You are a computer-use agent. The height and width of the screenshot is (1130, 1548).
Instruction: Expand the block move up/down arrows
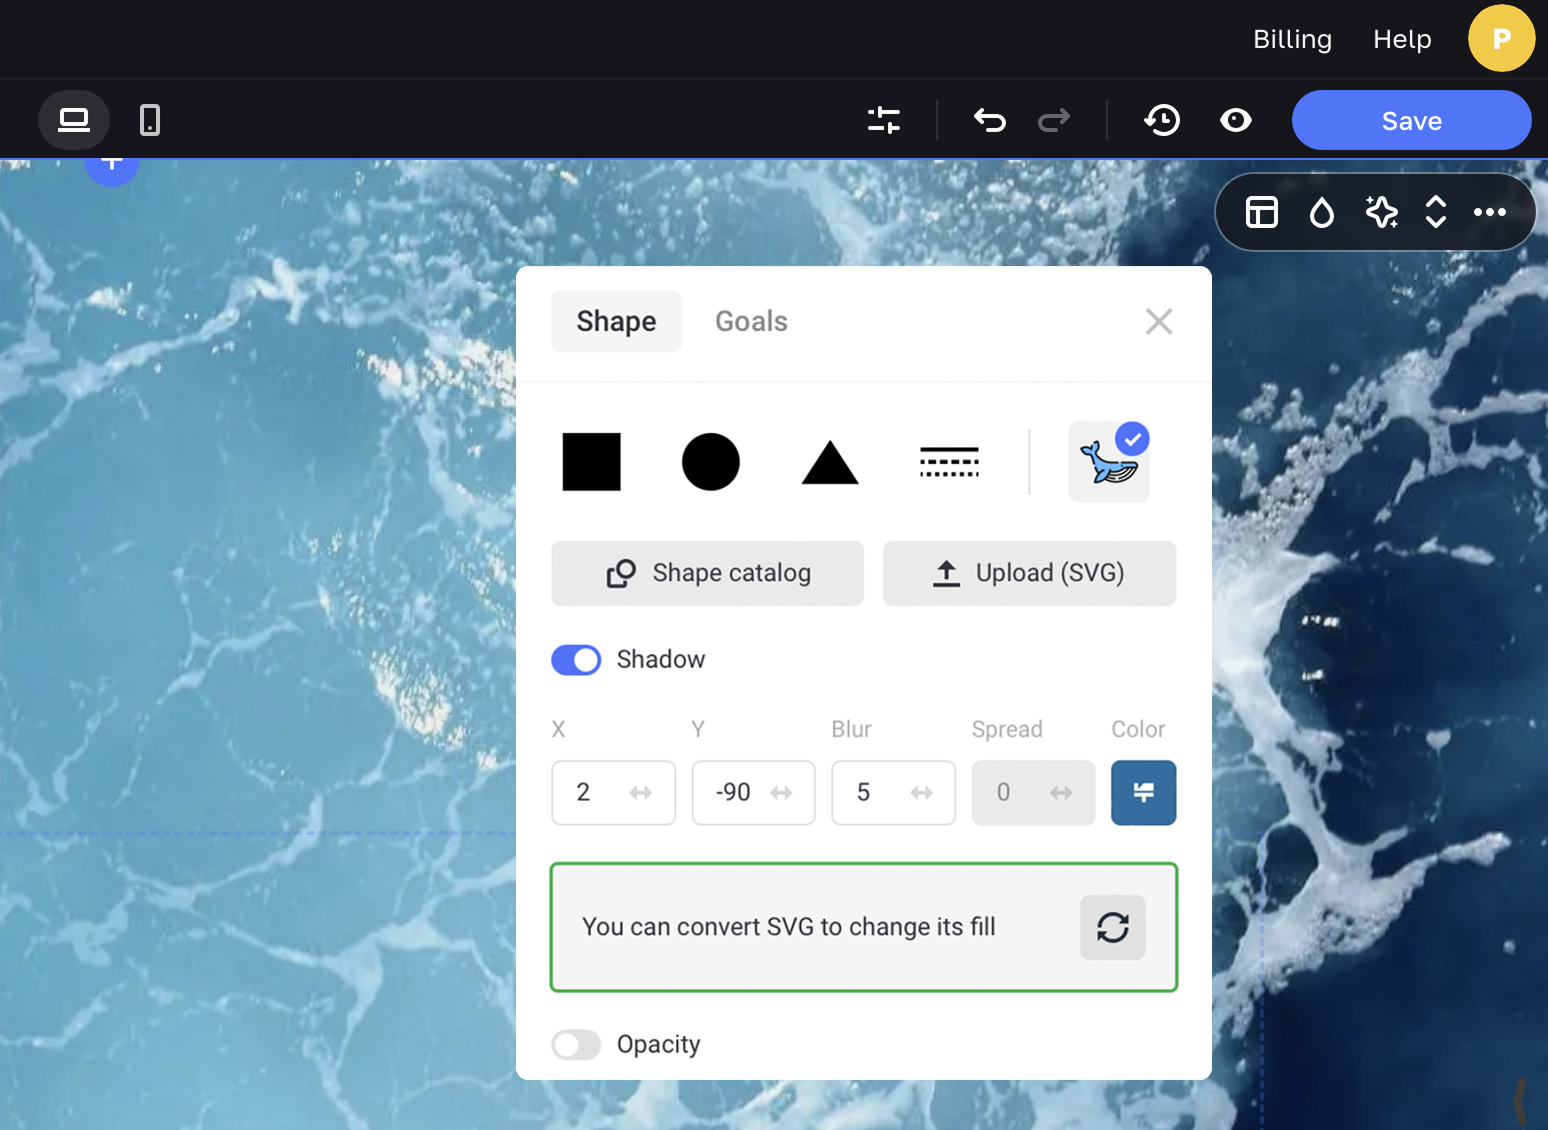click(x=1435, y=212)
